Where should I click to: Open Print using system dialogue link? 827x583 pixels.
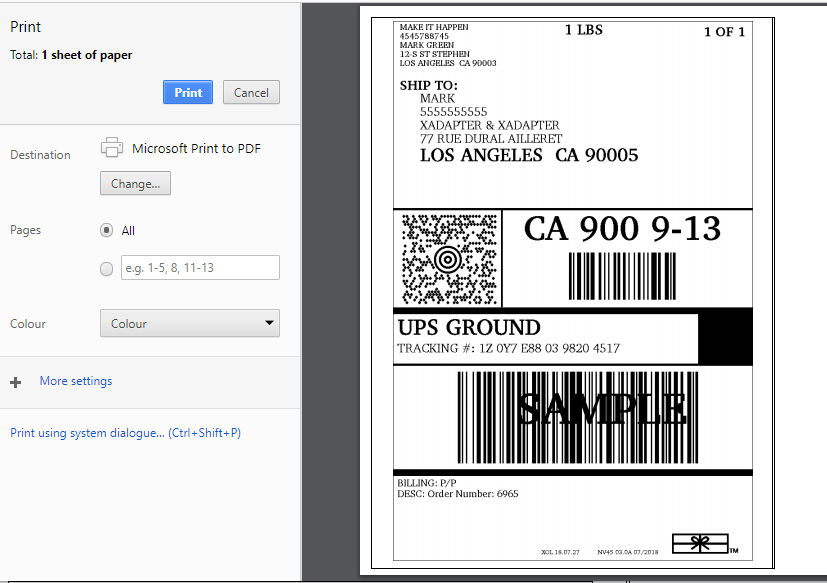(126, 433)
